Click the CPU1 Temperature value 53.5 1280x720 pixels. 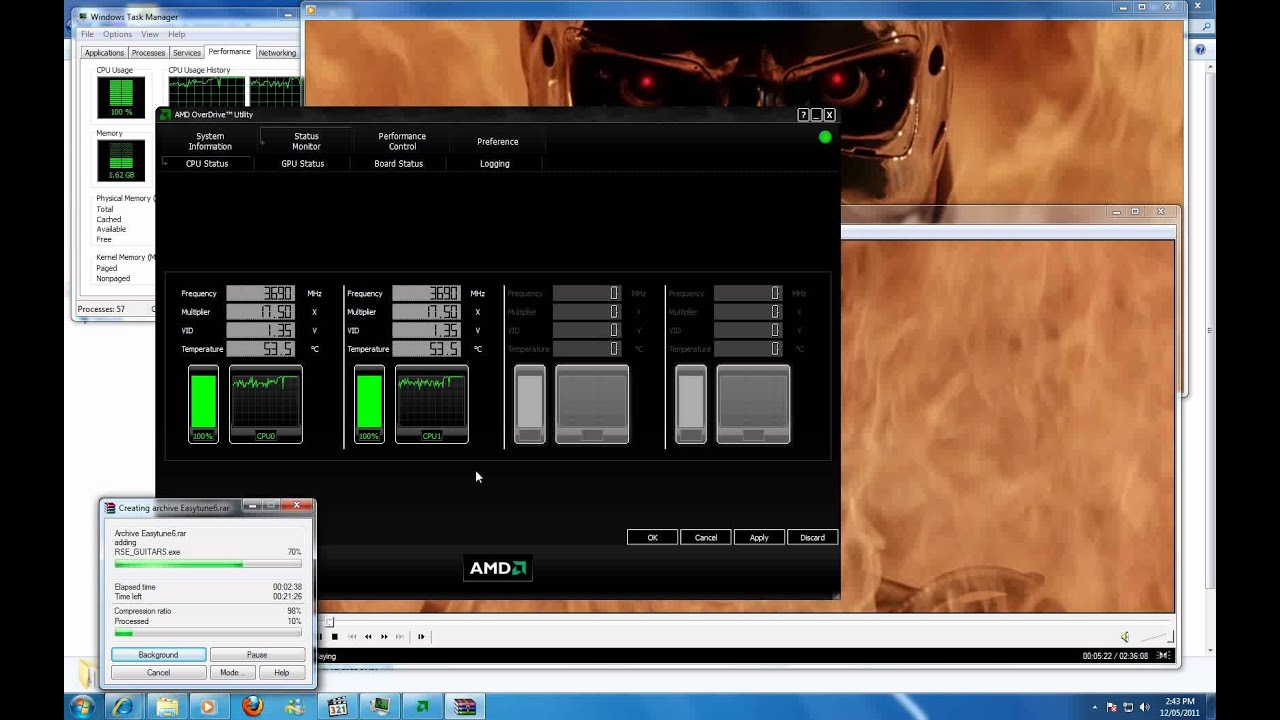427,349
